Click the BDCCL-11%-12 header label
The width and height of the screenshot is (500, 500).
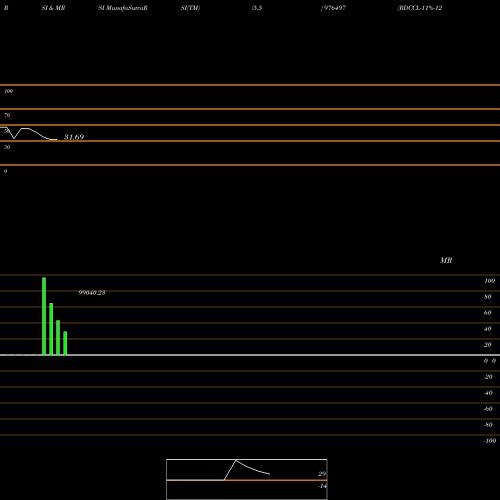point(420,8)
